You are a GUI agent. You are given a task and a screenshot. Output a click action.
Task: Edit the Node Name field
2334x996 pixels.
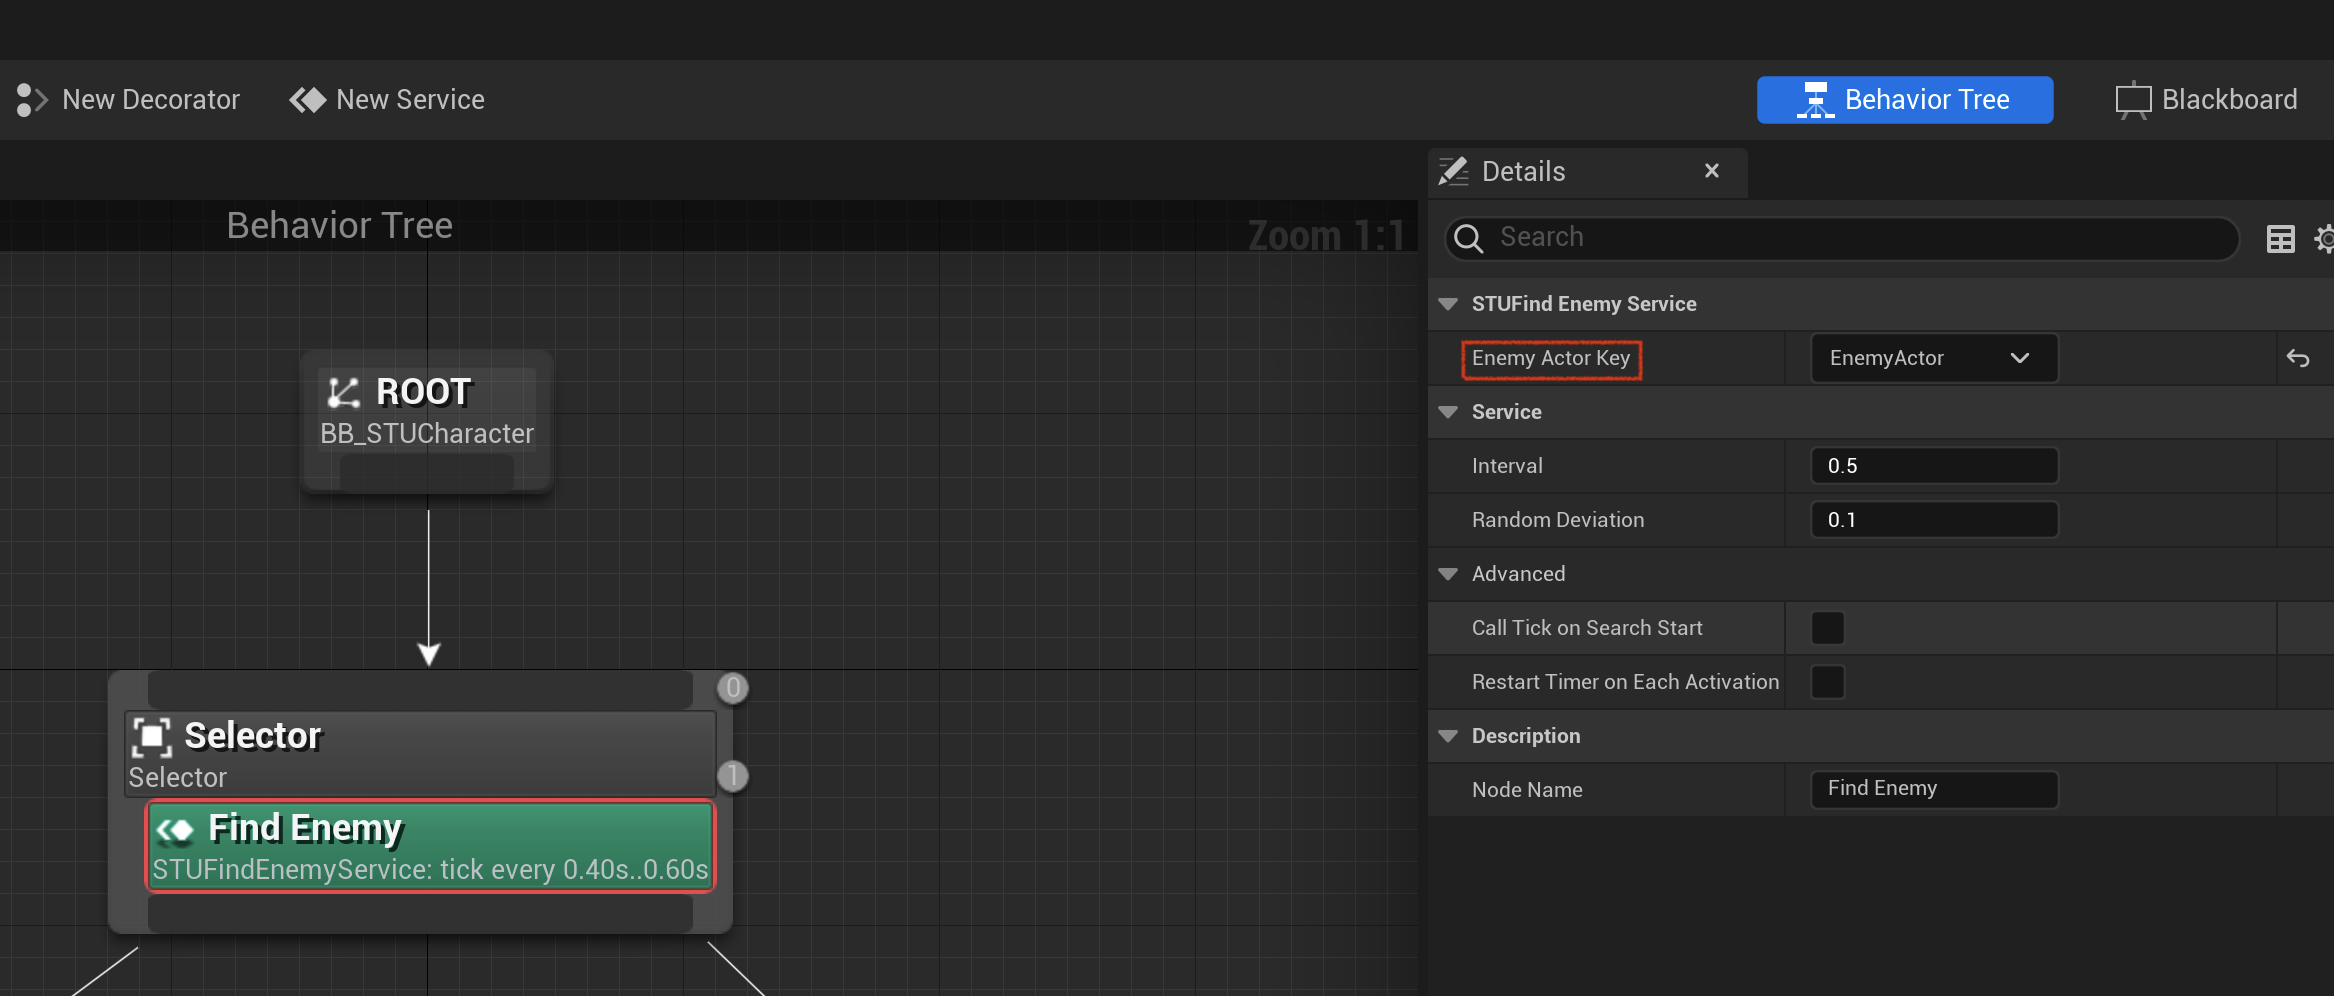pos(1934,789)
